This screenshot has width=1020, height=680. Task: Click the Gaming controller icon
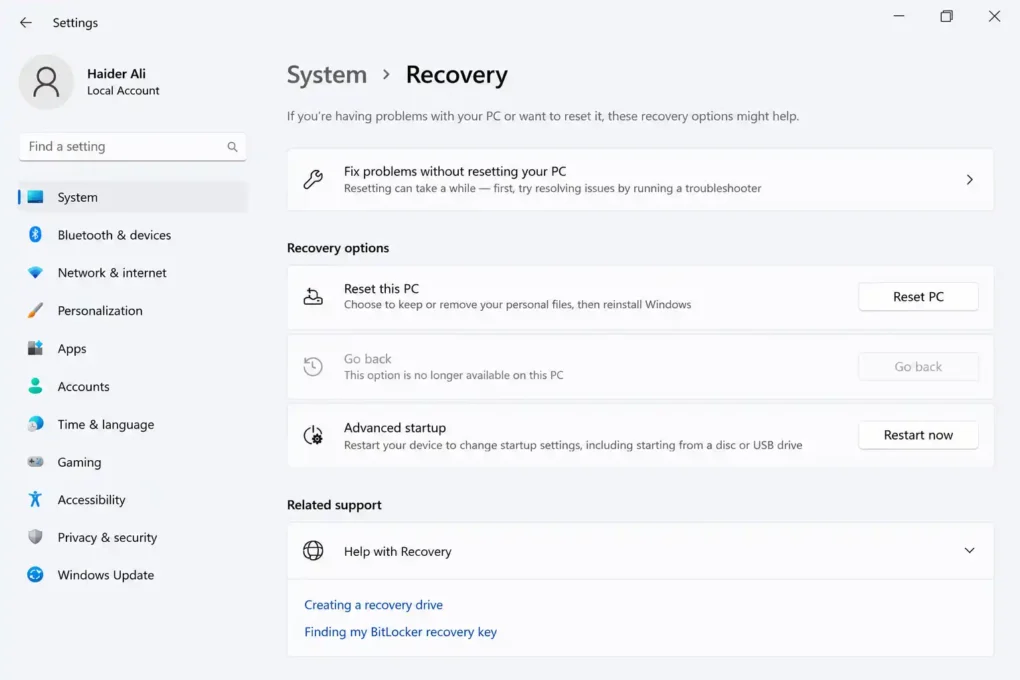(36, 462)
